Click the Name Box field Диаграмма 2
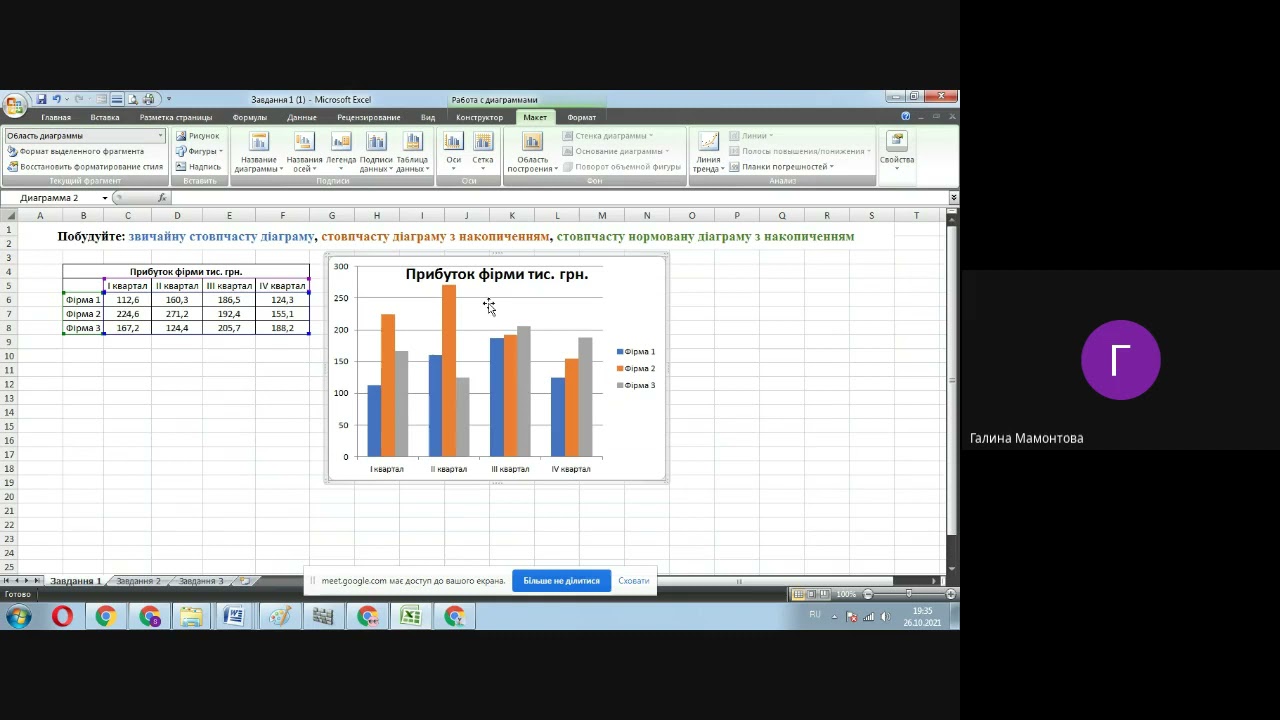The width and height of the screenshot is (1280, 720). click(52, 198)
